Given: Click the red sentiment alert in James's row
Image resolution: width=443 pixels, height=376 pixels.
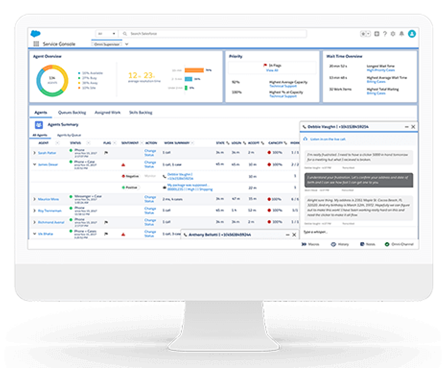Looking at the screenshot, I should pyautogui.click(x=123, y=165).
